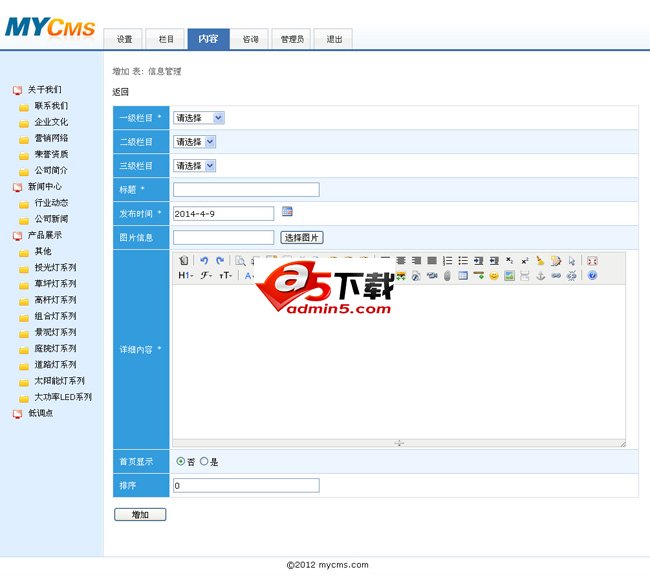Insert a horizontal rule in the editor
Image resolution: width=650 pixels, height=576 pixels.
tap(479, 275)
